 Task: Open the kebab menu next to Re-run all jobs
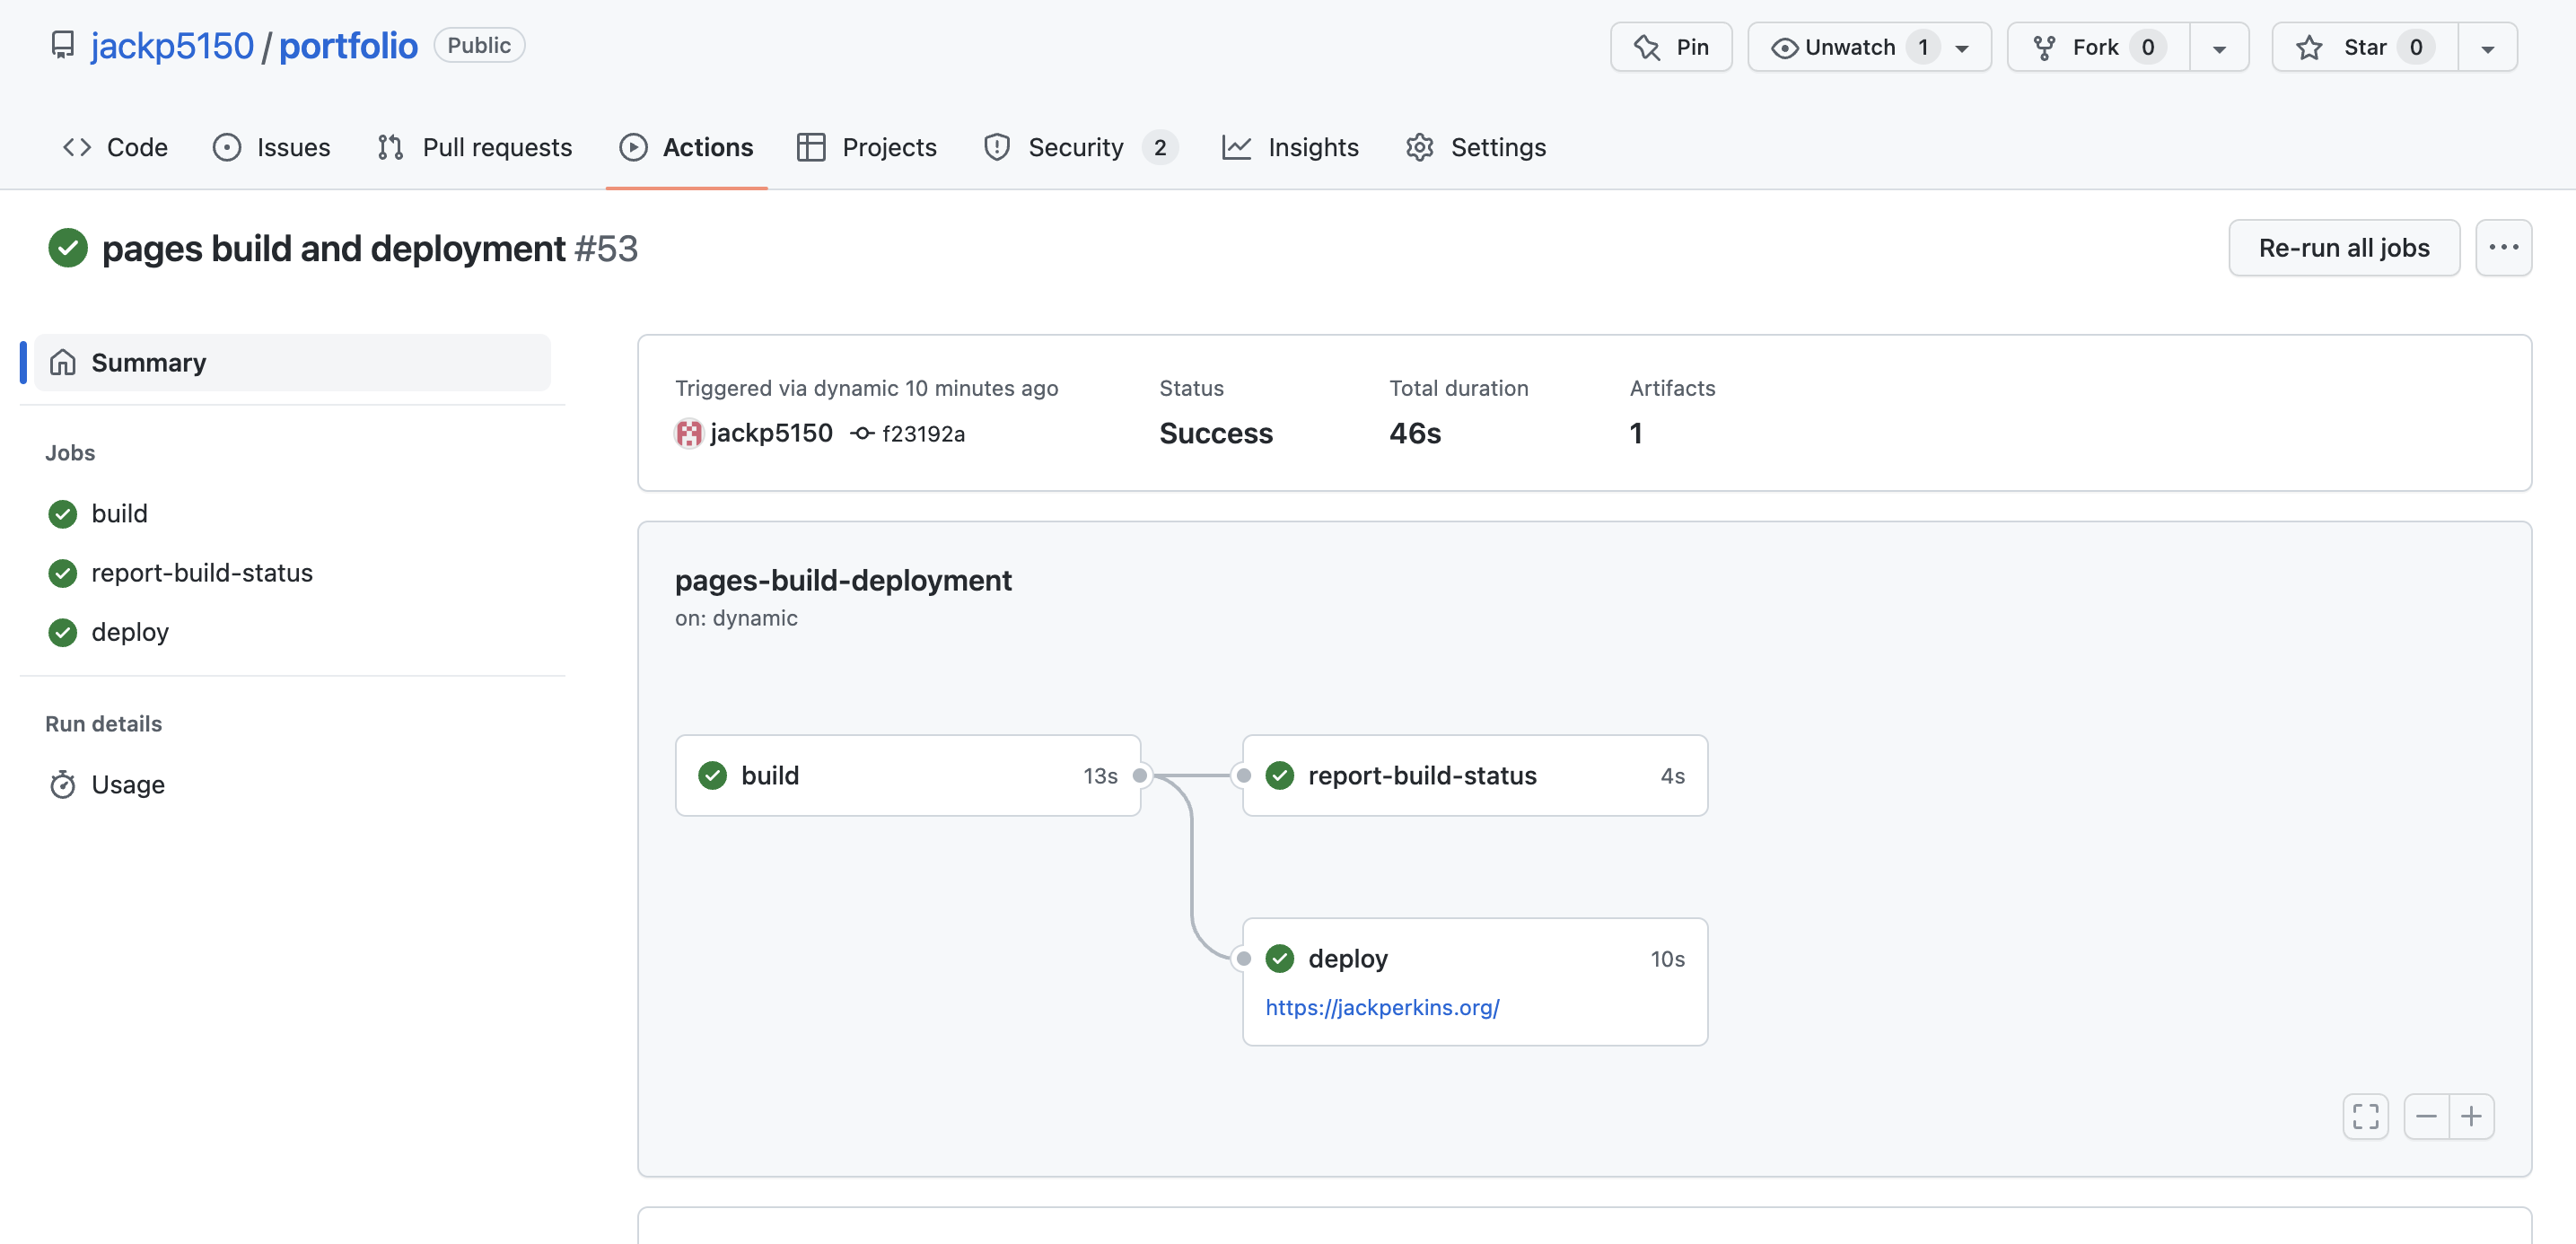pyautogui.click(x=2504, y=247)
